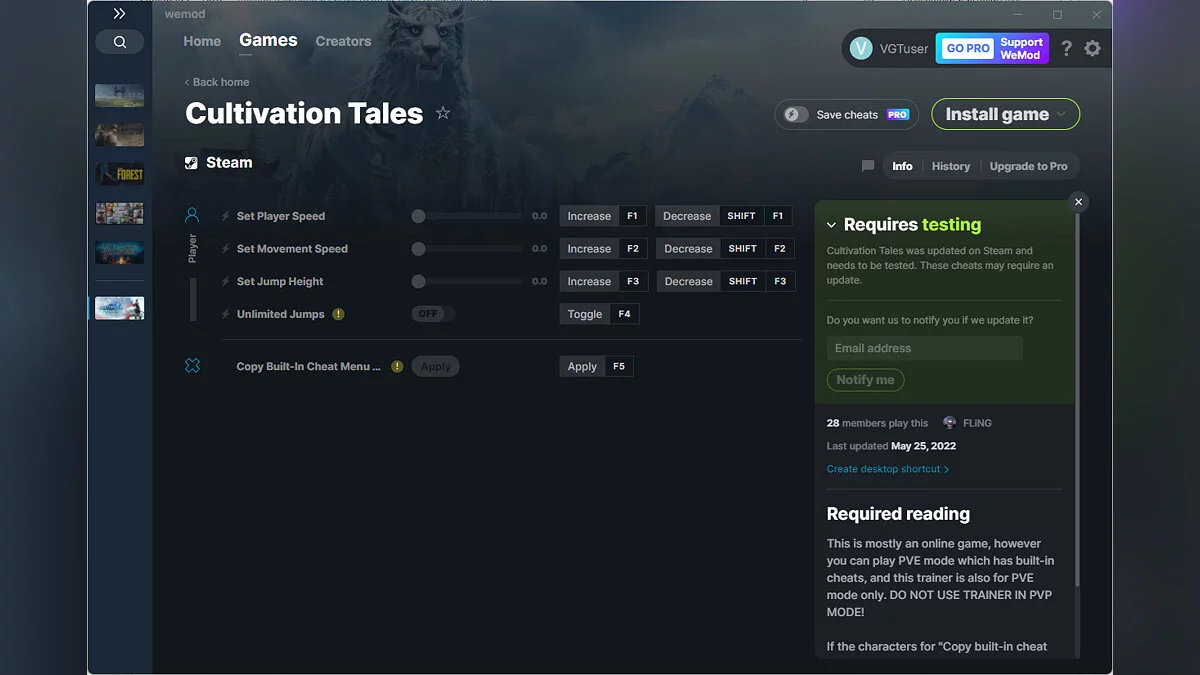Click the Steam platform icon
This screenshot has height=675, width=1200.
click(191, 163)
